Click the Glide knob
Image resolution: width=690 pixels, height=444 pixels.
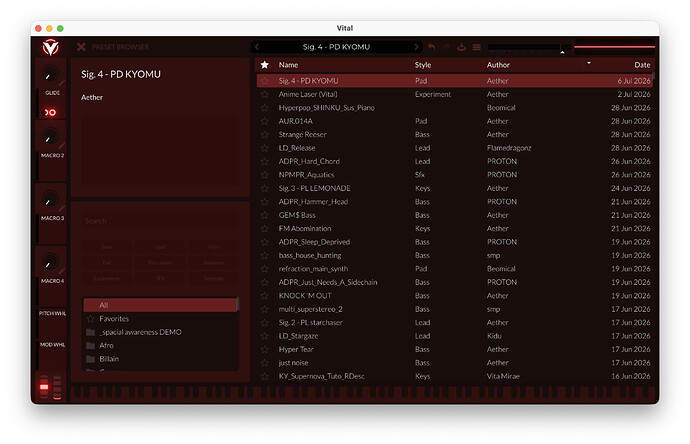coord(50,73)
